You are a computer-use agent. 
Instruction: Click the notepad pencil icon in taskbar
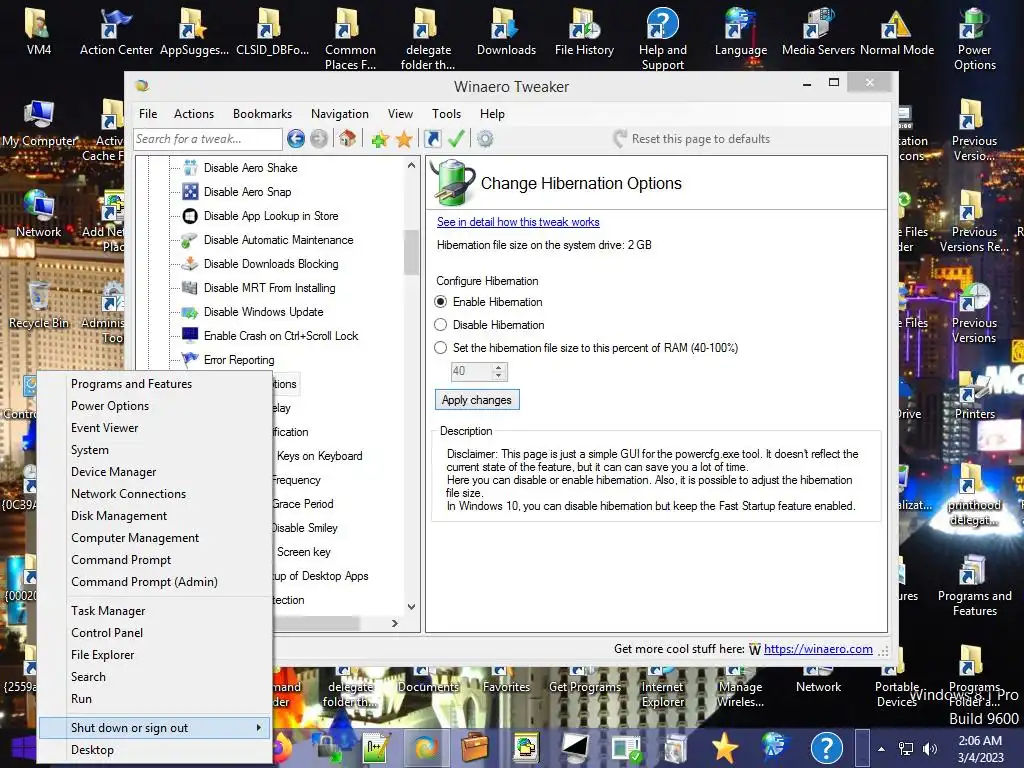click(376, 747)
